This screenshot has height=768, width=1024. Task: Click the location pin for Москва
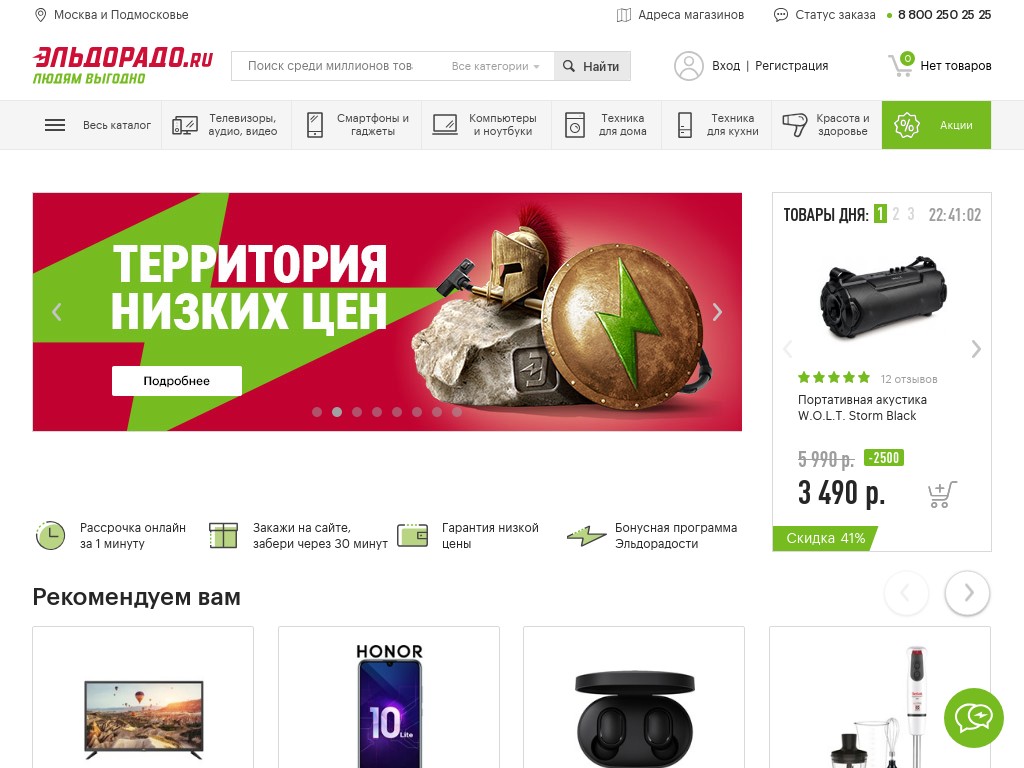click(x=40, y=15)
